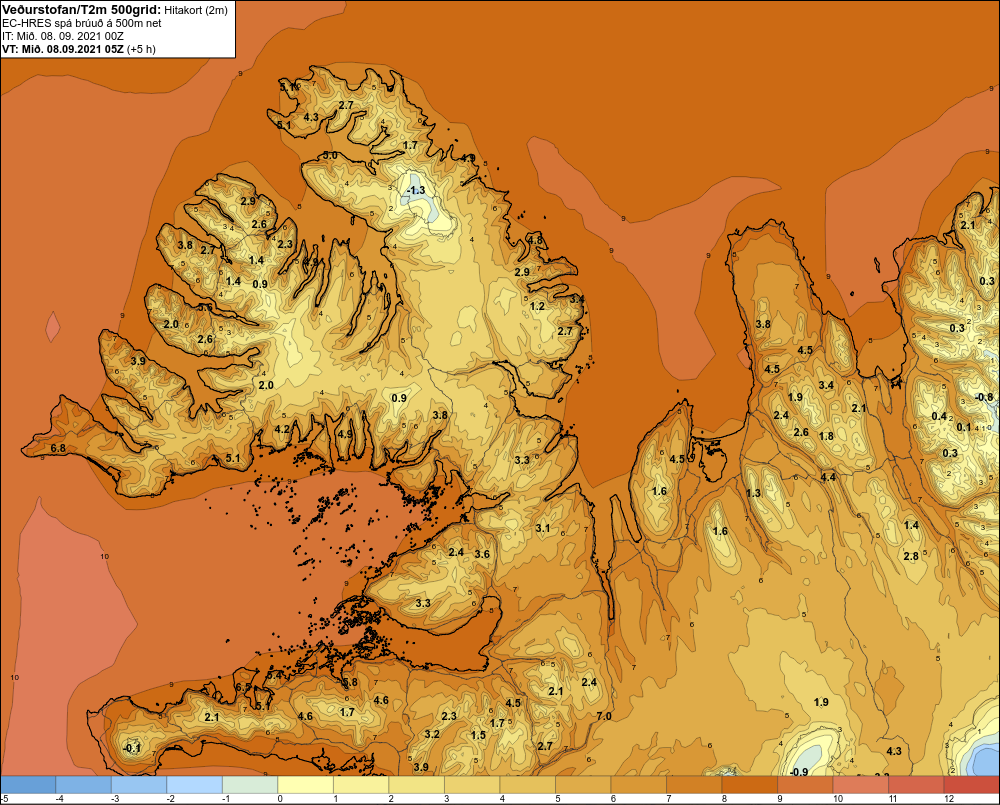Click the 'VT: Mið. 08.09.2021 05Z' valid time
The image size is (1000, 805).
click(x=62, y=48)
